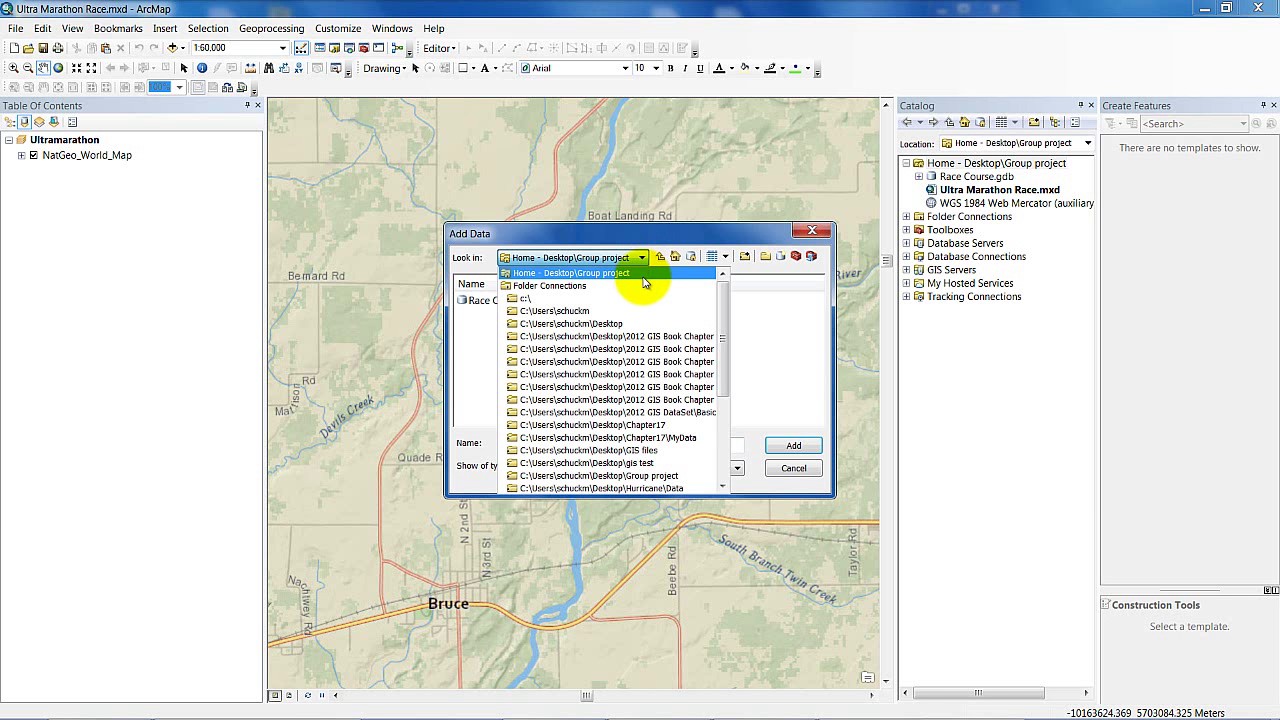
Task: Go up one level in Add Data dialog
Action: (660, 257)
